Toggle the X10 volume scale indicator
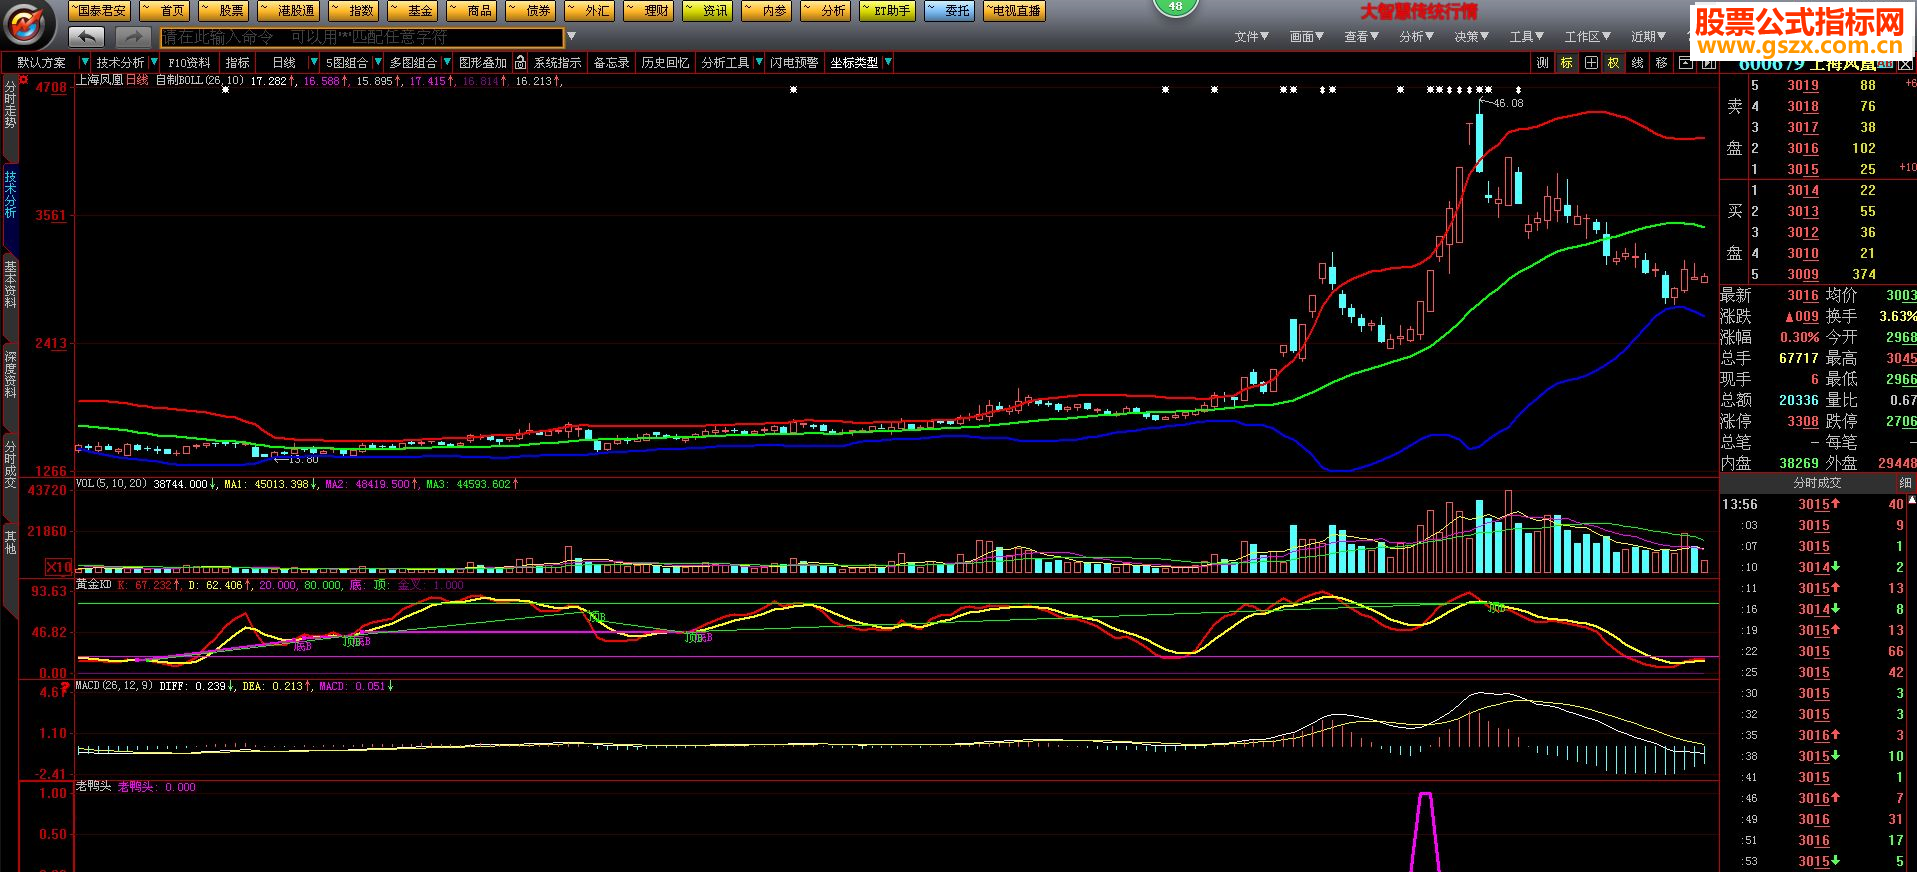Image resolution: width=1917 pixels, height=872 pixels. (x=58, y=567)
